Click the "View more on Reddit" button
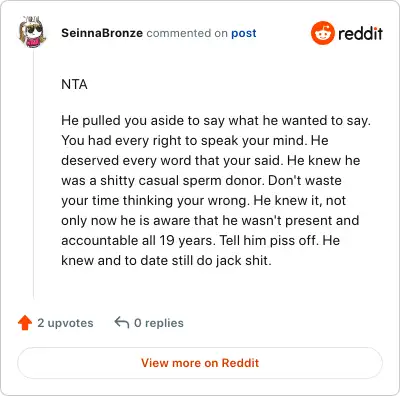Screen dimensions: 400x396 [200, 363]
